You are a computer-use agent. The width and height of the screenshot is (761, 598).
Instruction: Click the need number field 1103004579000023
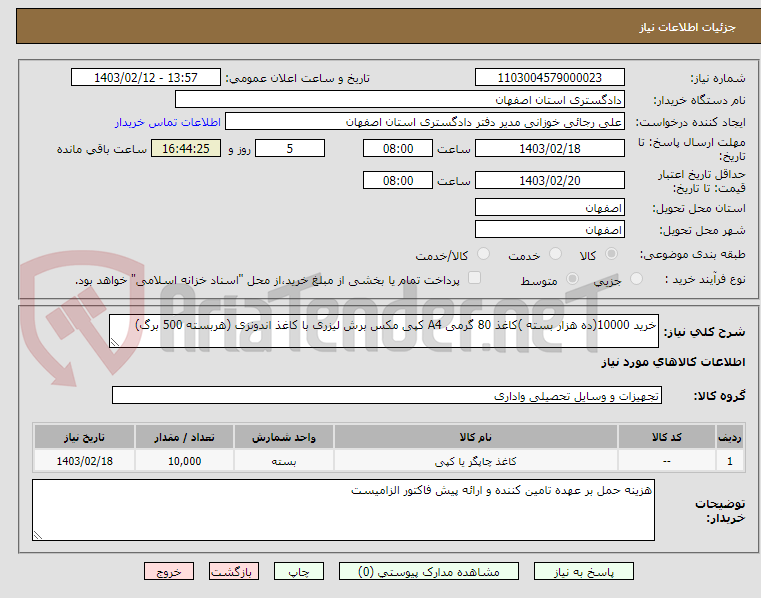click(549, 78)
